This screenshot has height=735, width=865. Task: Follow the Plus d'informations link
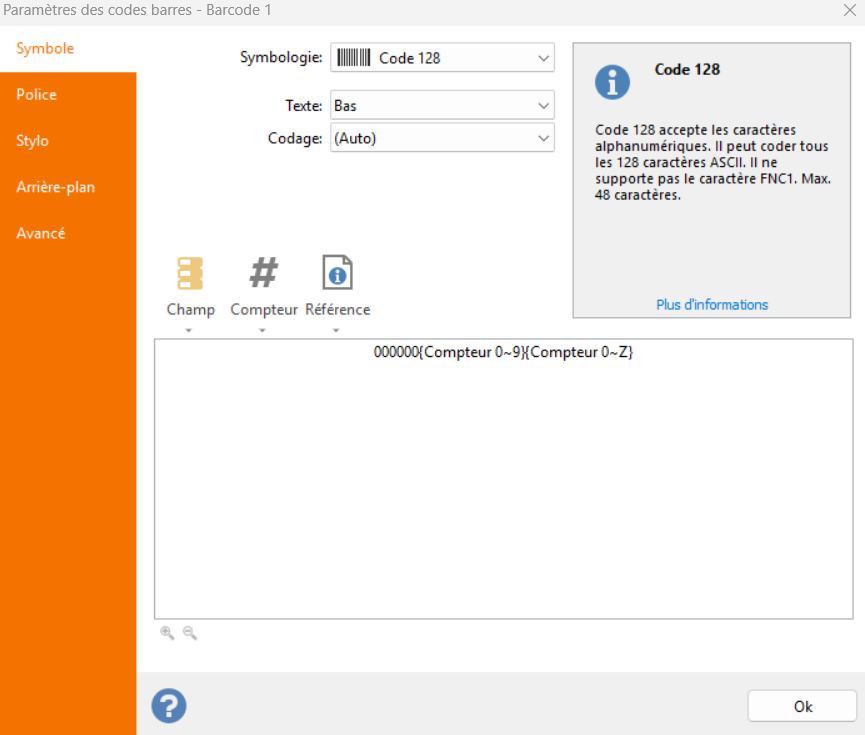712,305
